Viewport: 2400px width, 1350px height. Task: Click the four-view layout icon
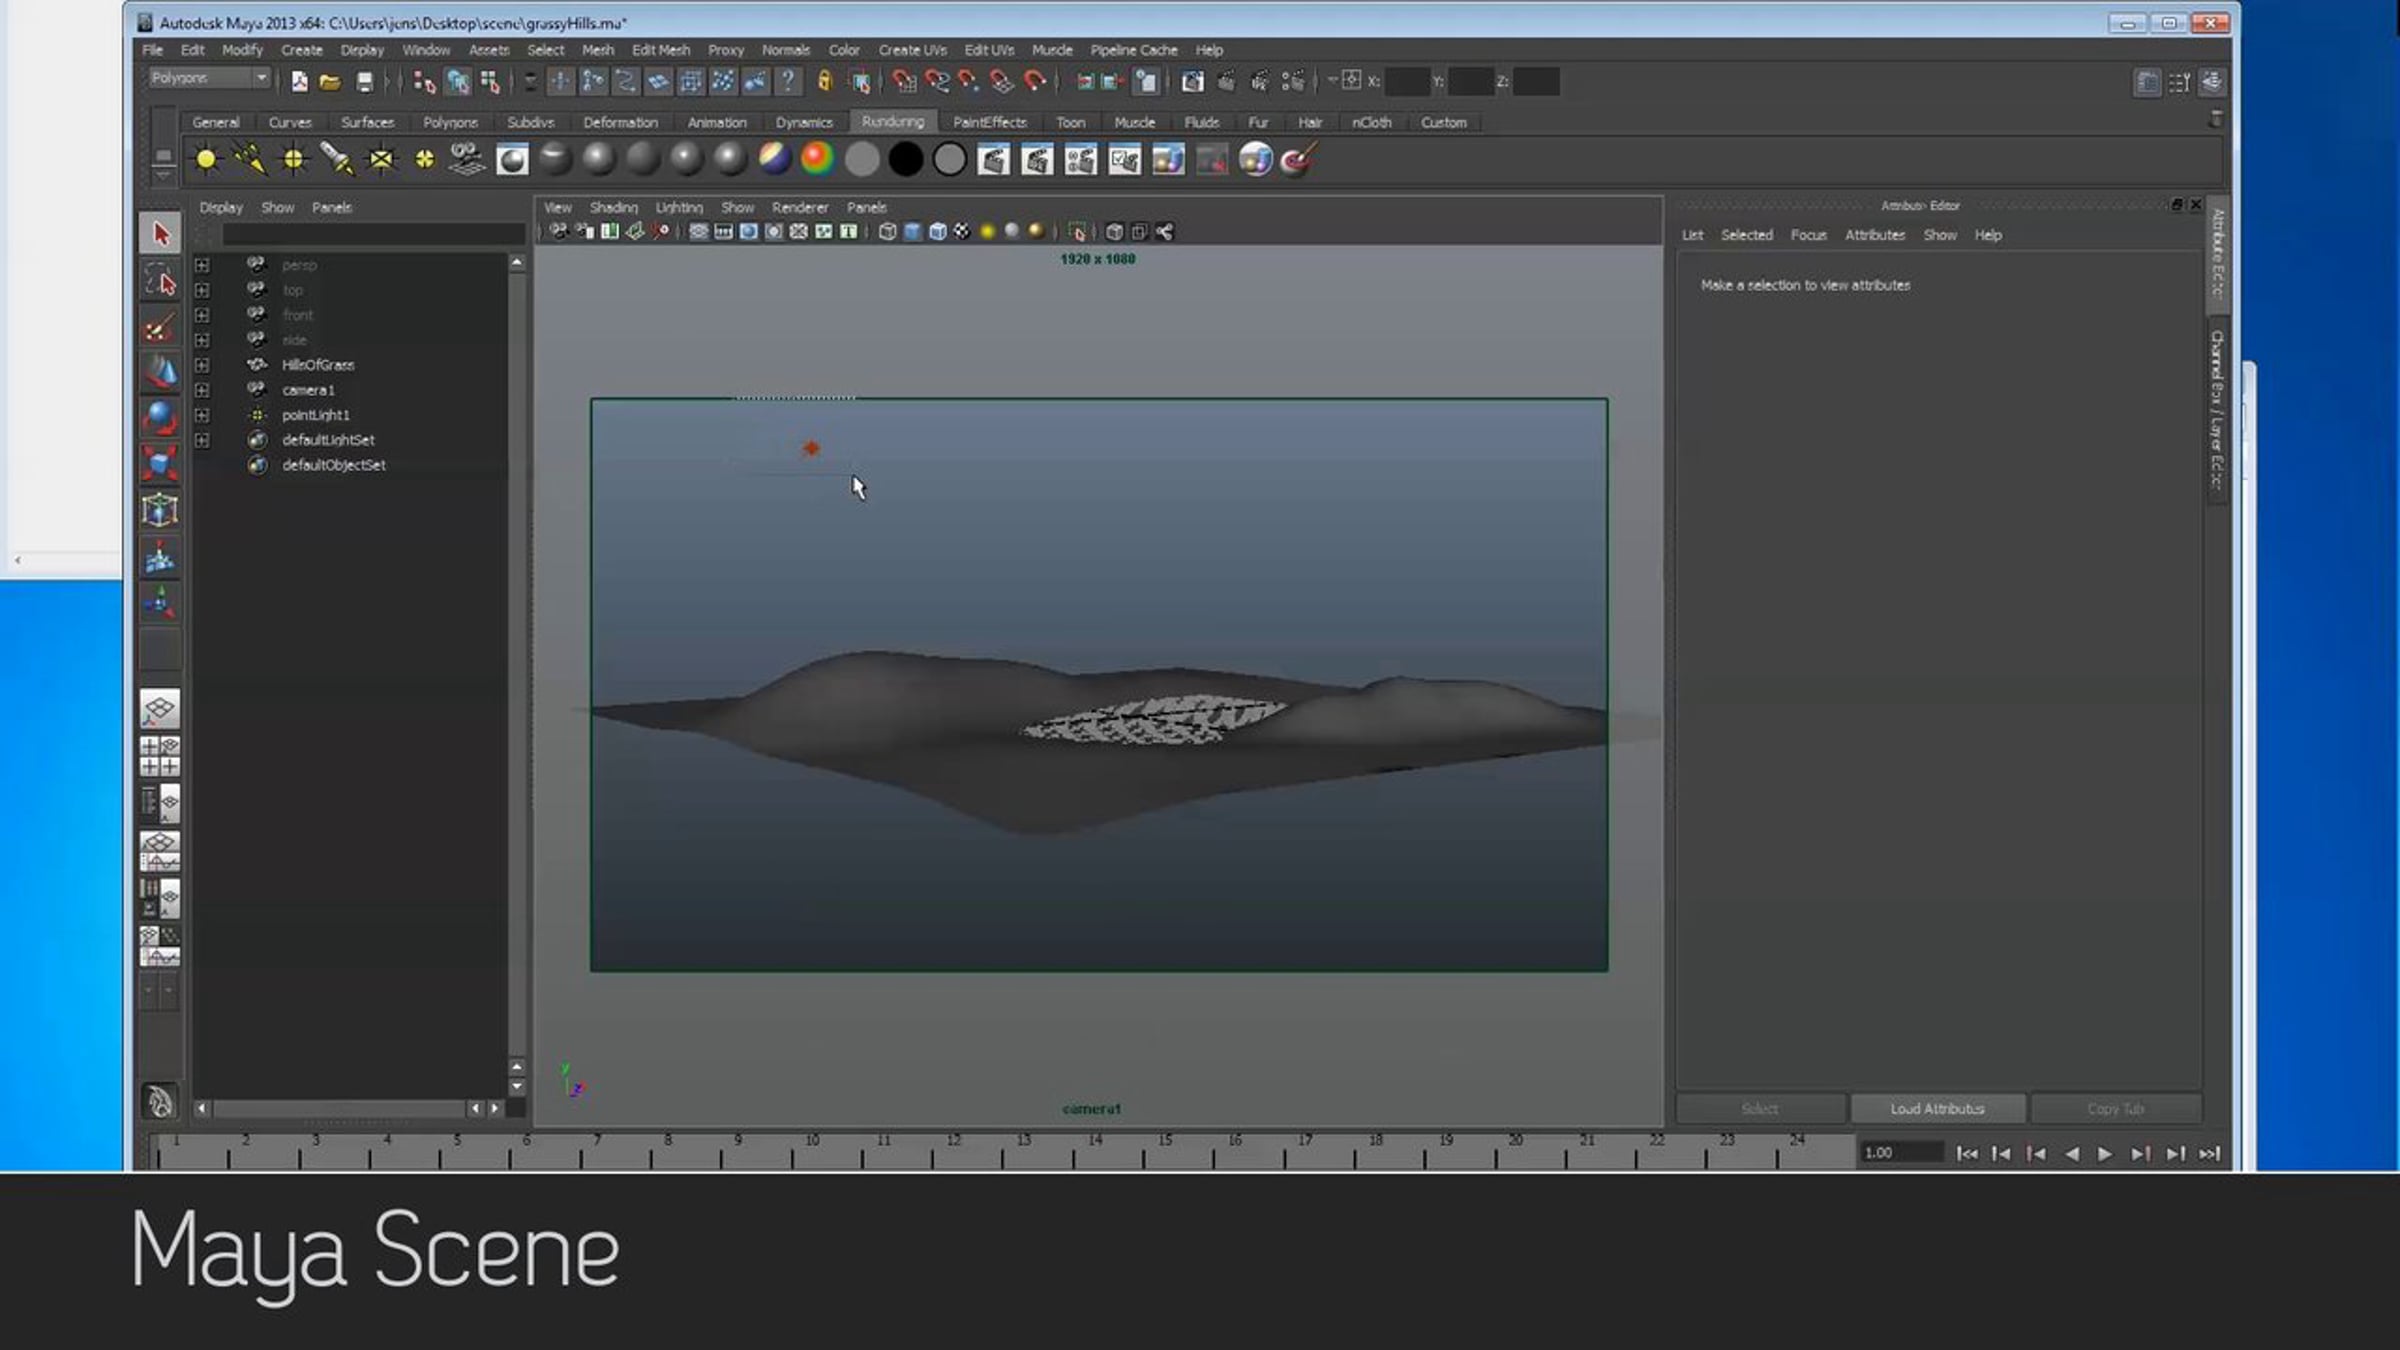coord(160,757)
